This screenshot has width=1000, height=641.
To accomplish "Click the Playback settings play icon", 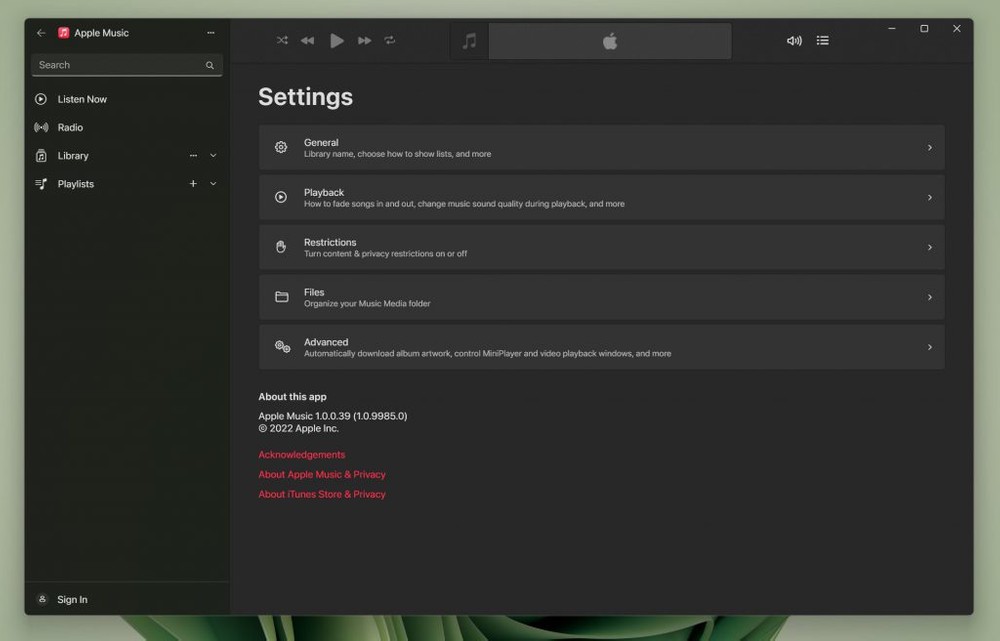I will pyautogui.click(x=281, y=198).
